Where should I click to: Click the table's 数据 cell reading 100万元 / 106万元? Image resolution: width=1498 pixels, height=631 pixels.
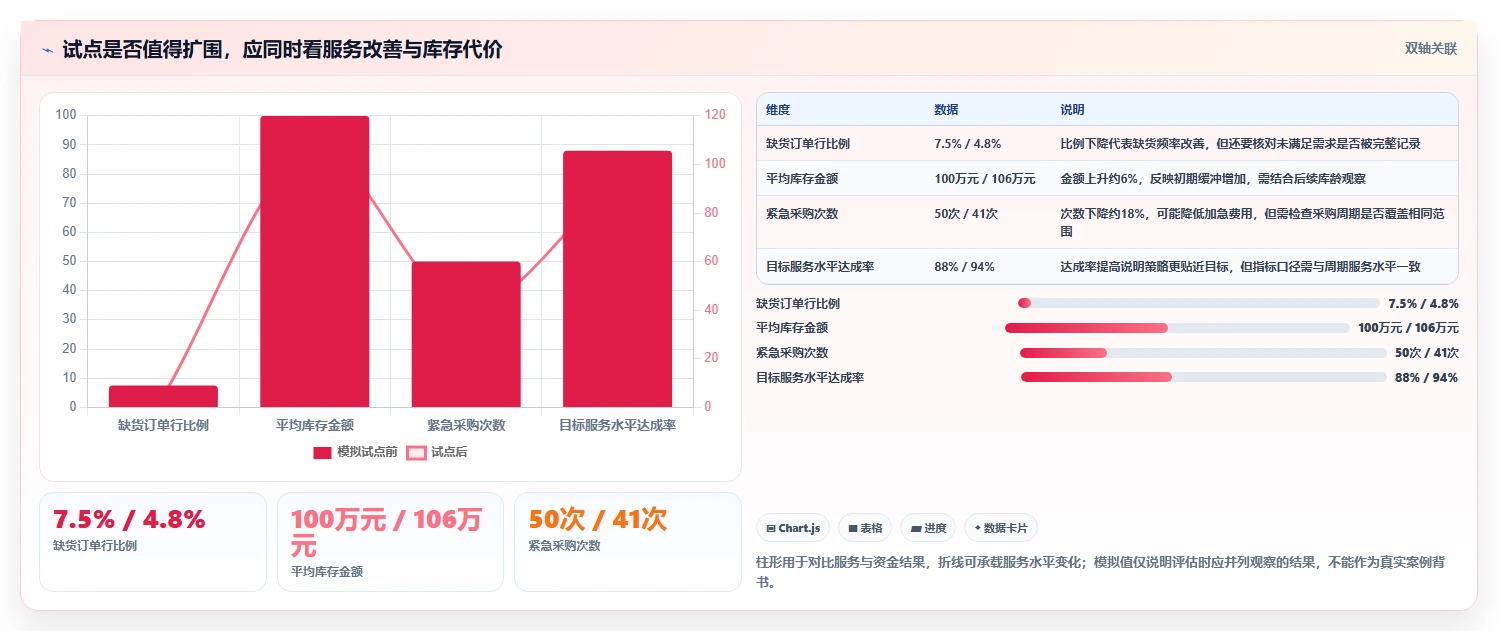985,179
